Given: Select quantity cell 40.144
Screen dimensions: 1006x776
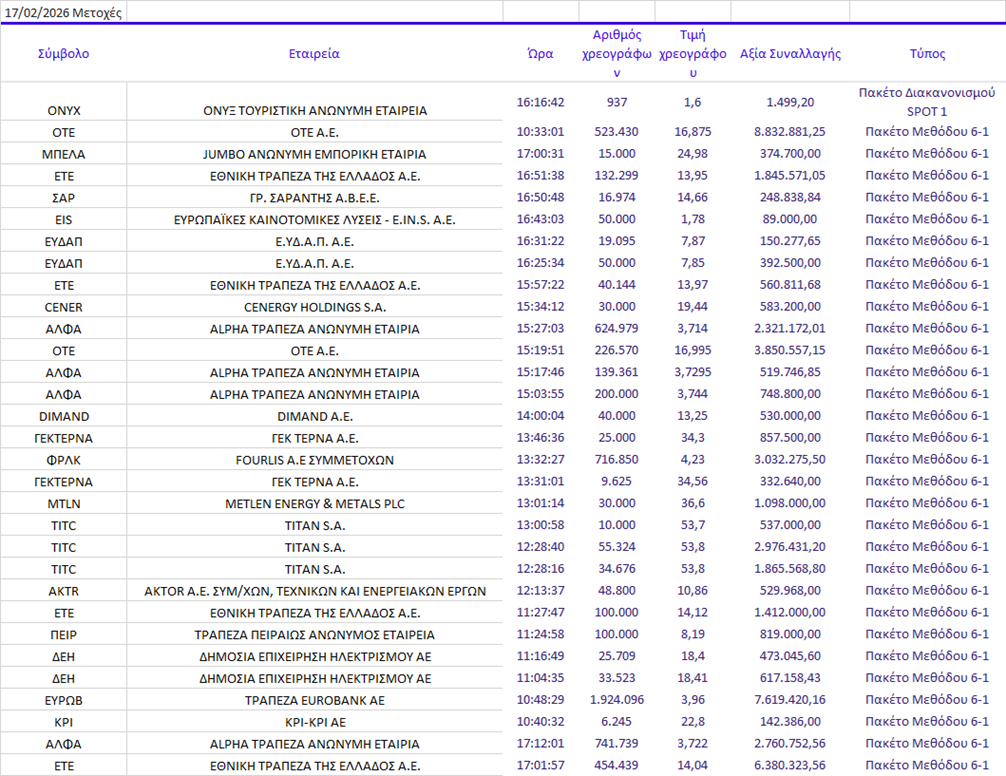Looking at the screenshot, I should (617, 285).
